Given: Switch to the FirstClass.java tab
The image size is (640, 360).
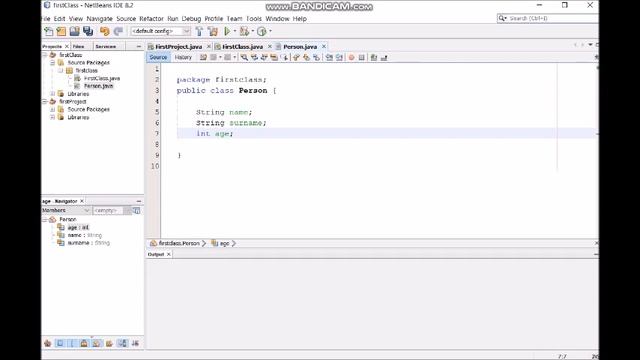Looking at the screenshot, I should pos(242,47).
